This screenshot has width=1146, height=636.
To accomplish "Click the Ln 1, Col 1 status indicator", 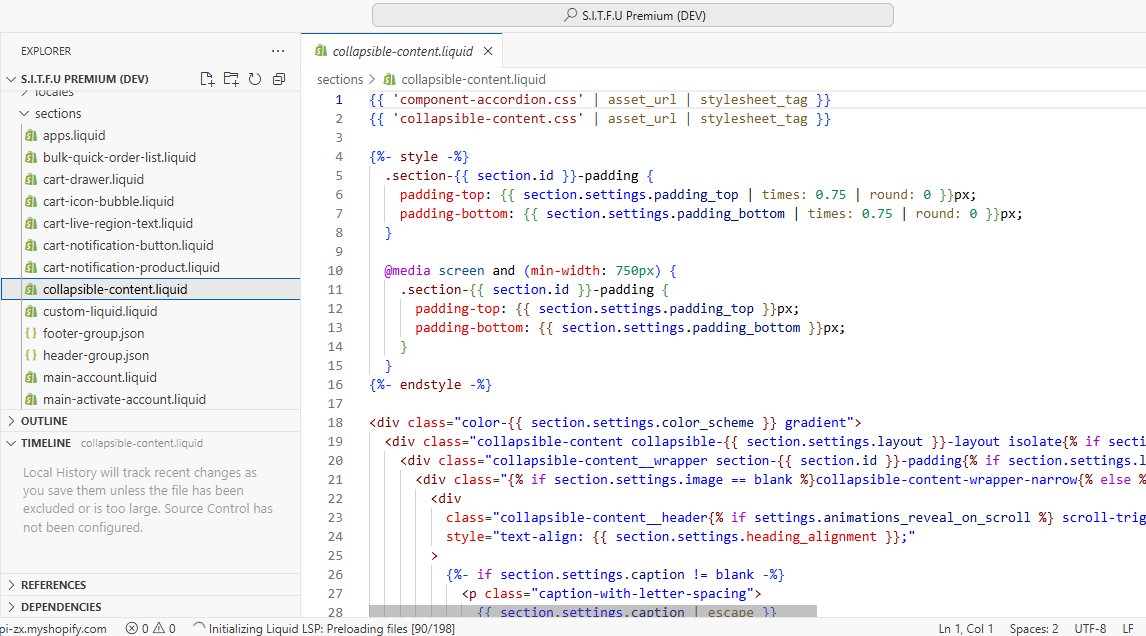I will pos(966,629).
